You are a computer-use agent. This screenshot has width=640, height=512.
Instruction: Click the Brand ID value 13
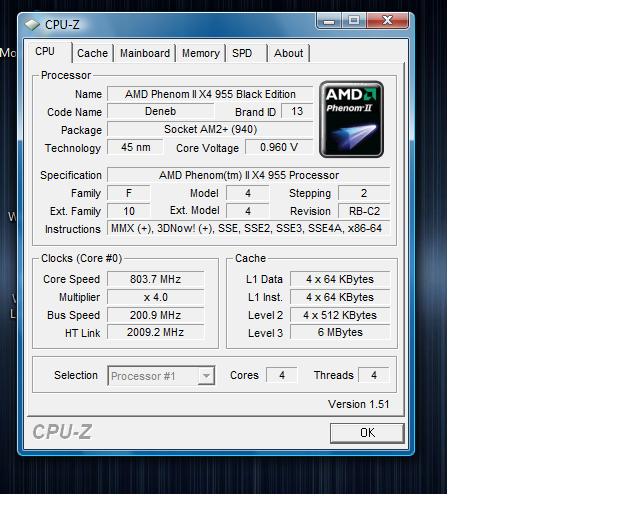click(297, 111)
